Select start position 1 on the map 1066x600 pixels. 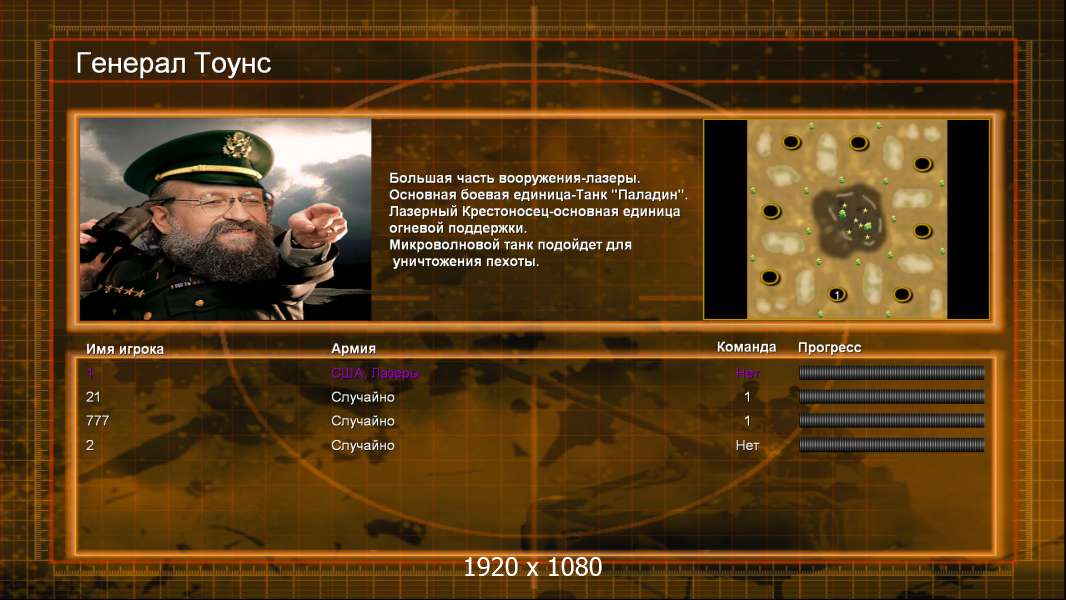[x=837, y=294]
